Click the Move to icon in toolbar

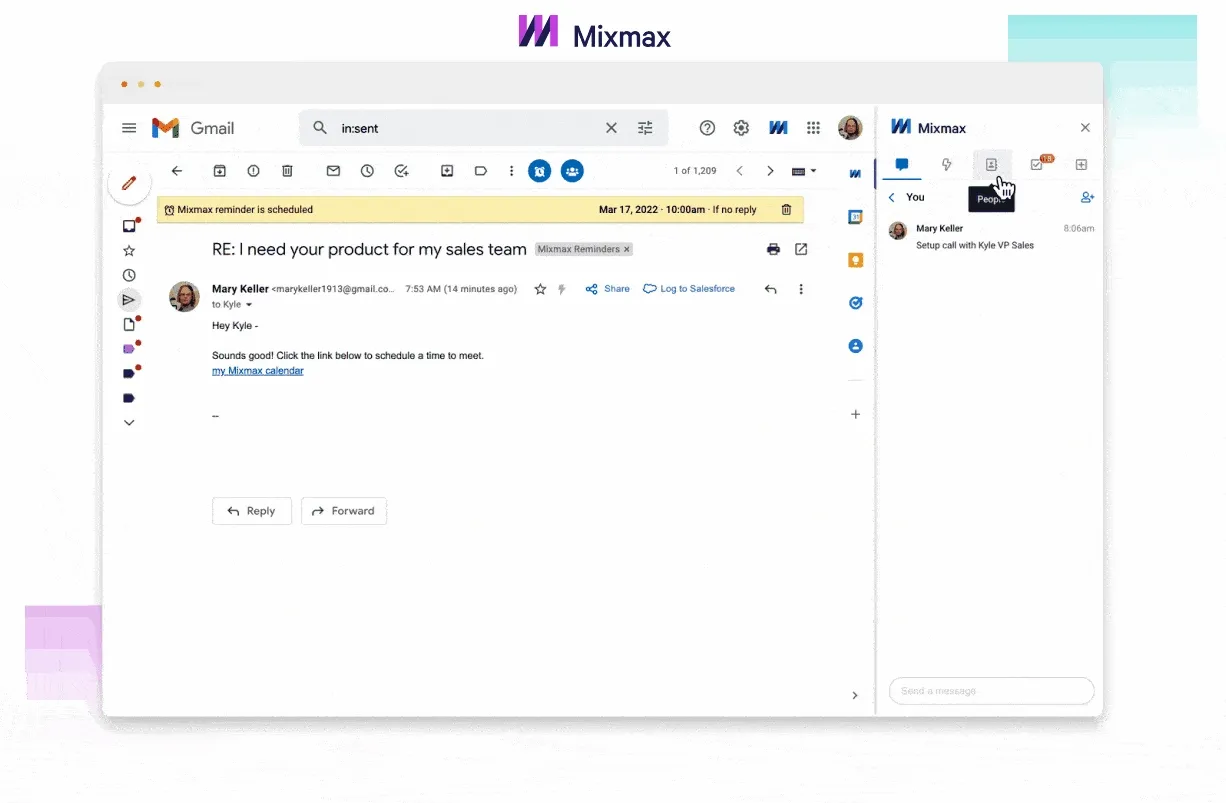click(x=447, y=171)
